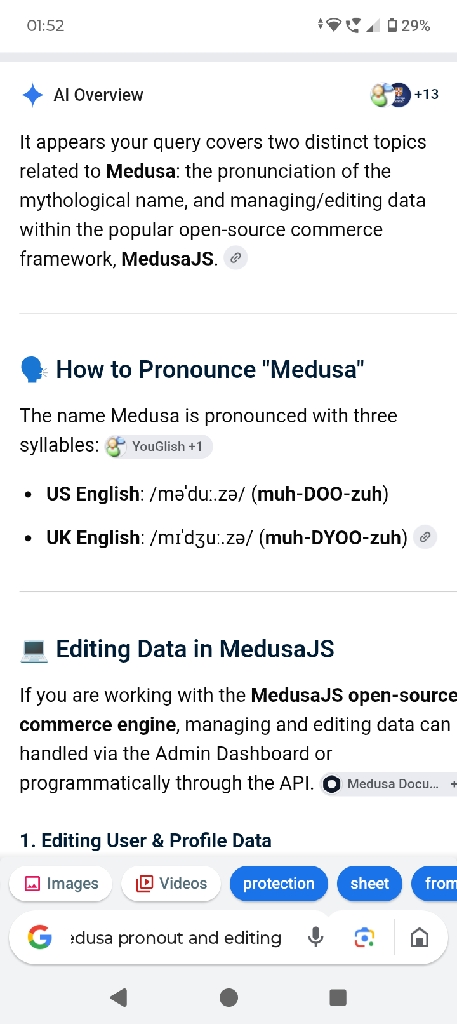Image resolution: width=457 pixels, height=1024 pixels.
Task: Tap the microphone voice search icon
Action: click(x=315, y=938)
